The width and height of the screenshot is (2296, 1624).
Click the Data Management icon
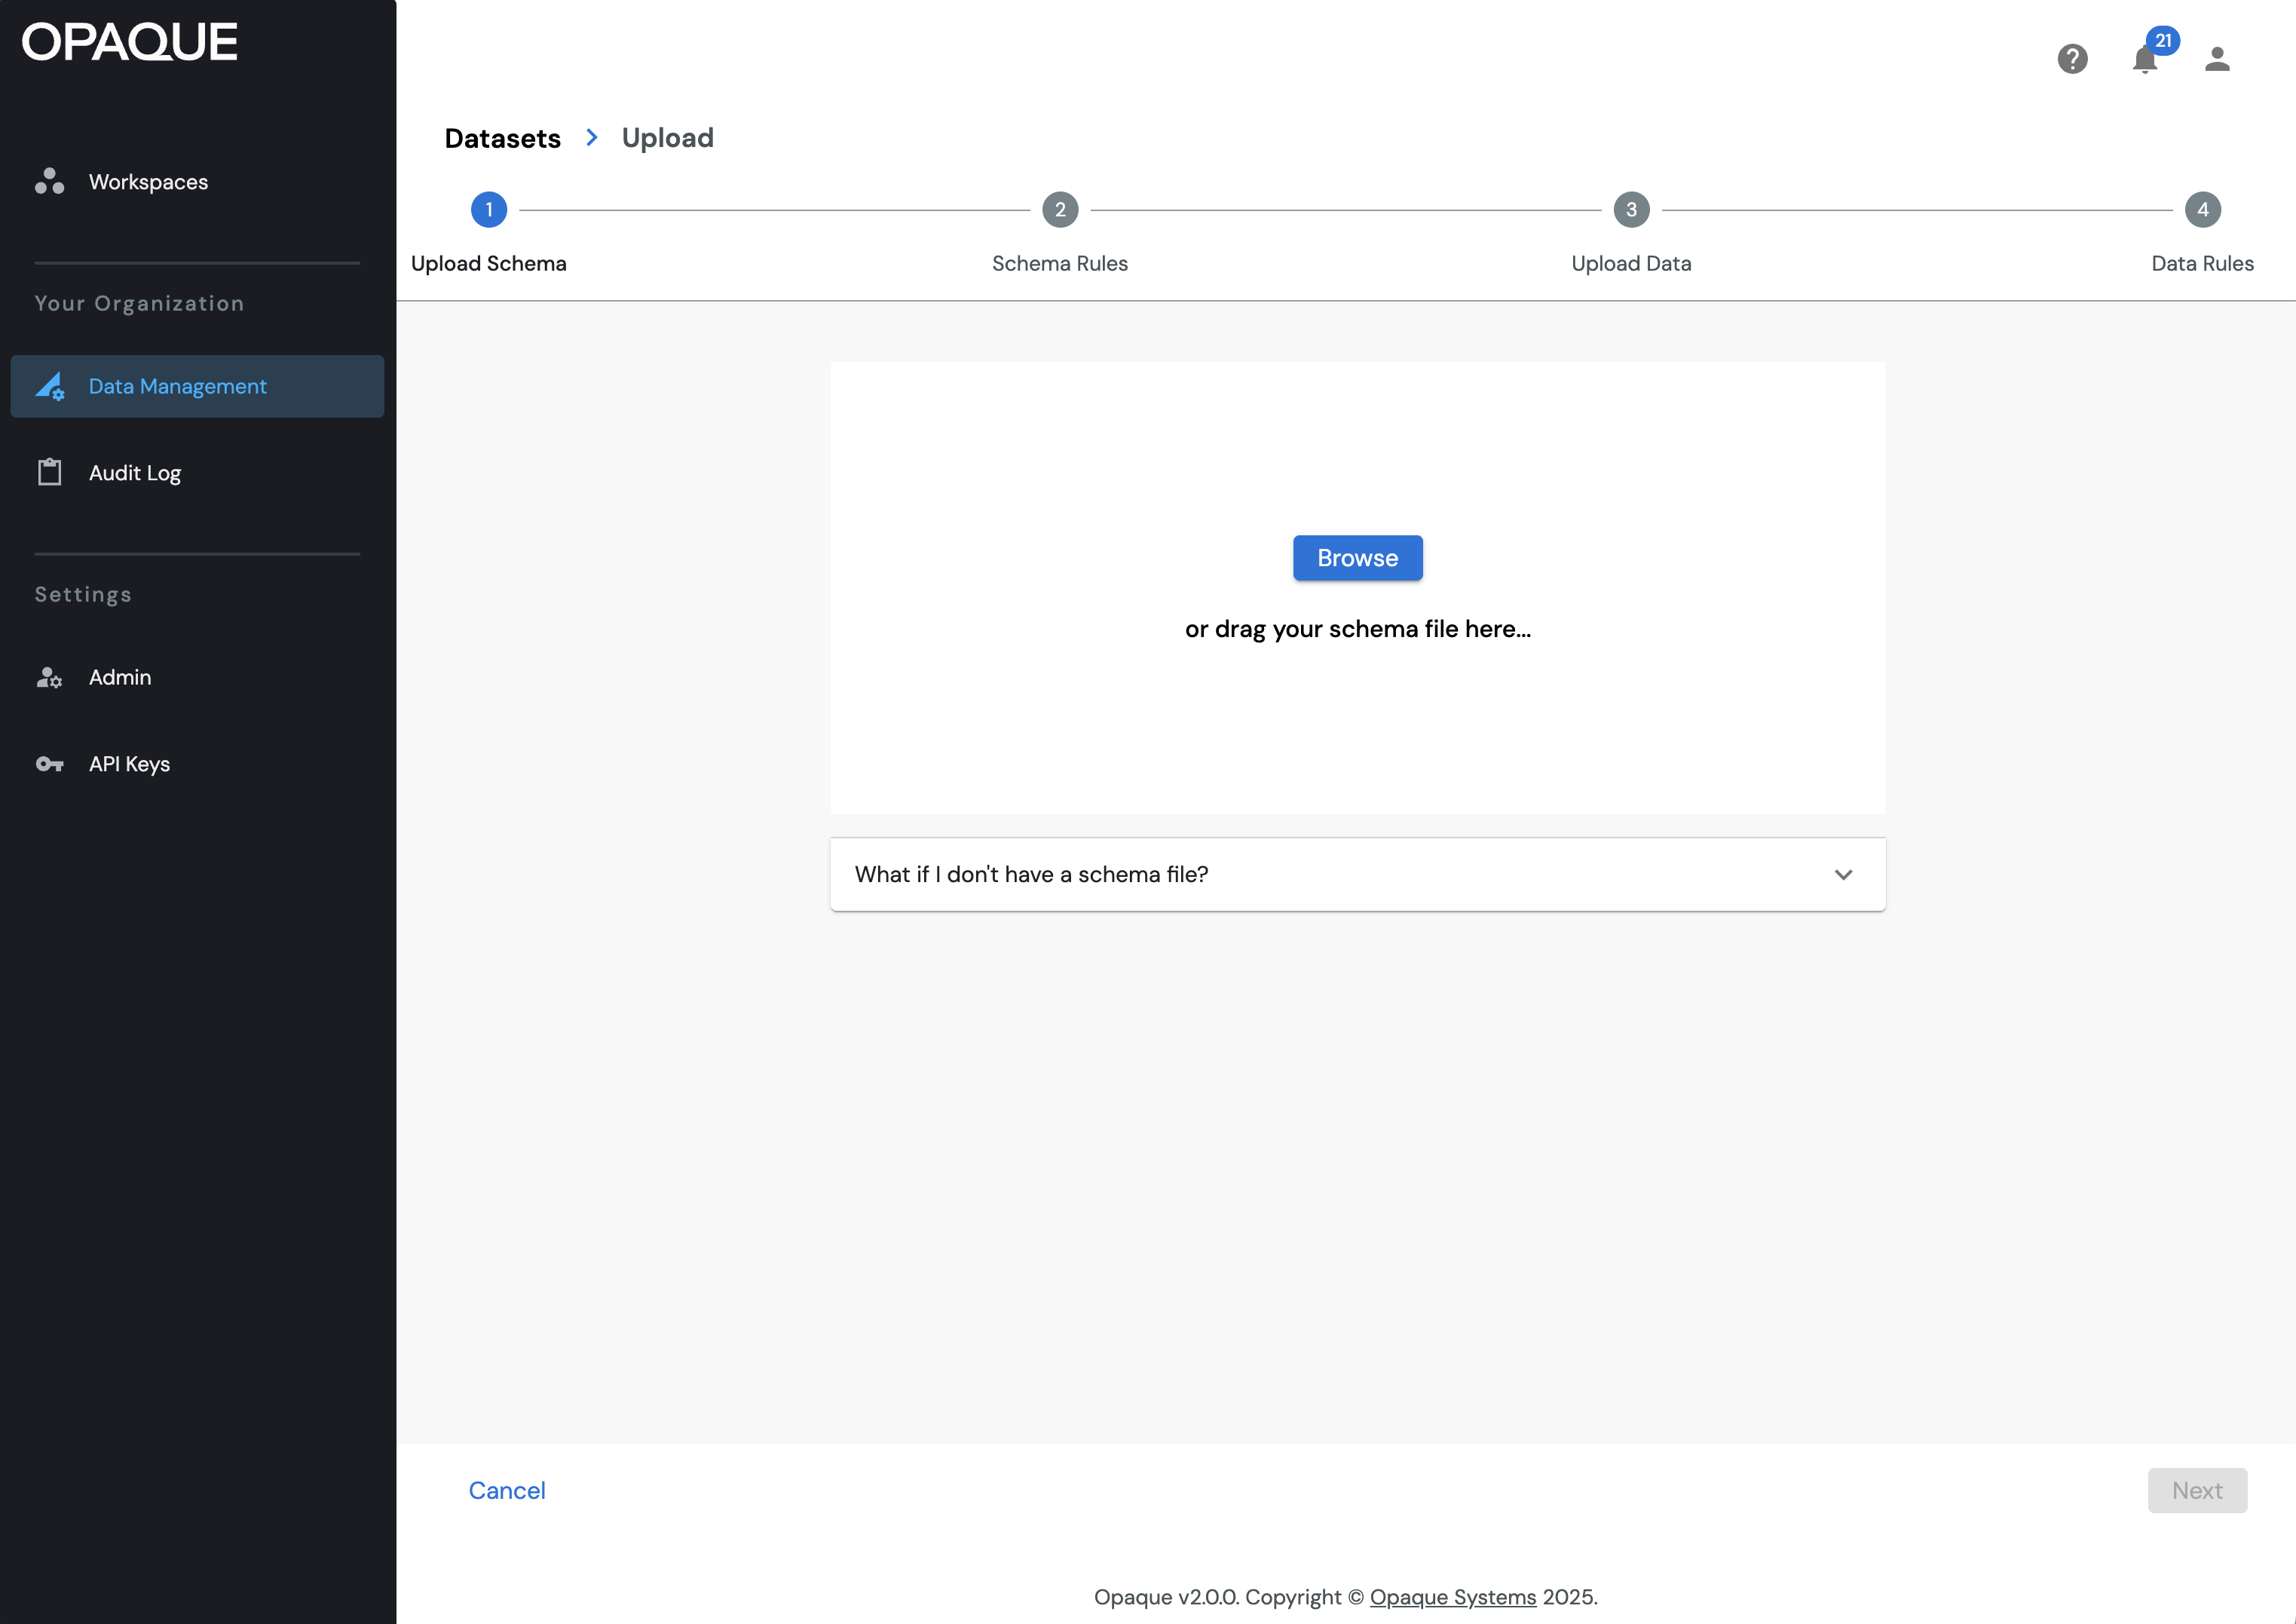[49, 386]
